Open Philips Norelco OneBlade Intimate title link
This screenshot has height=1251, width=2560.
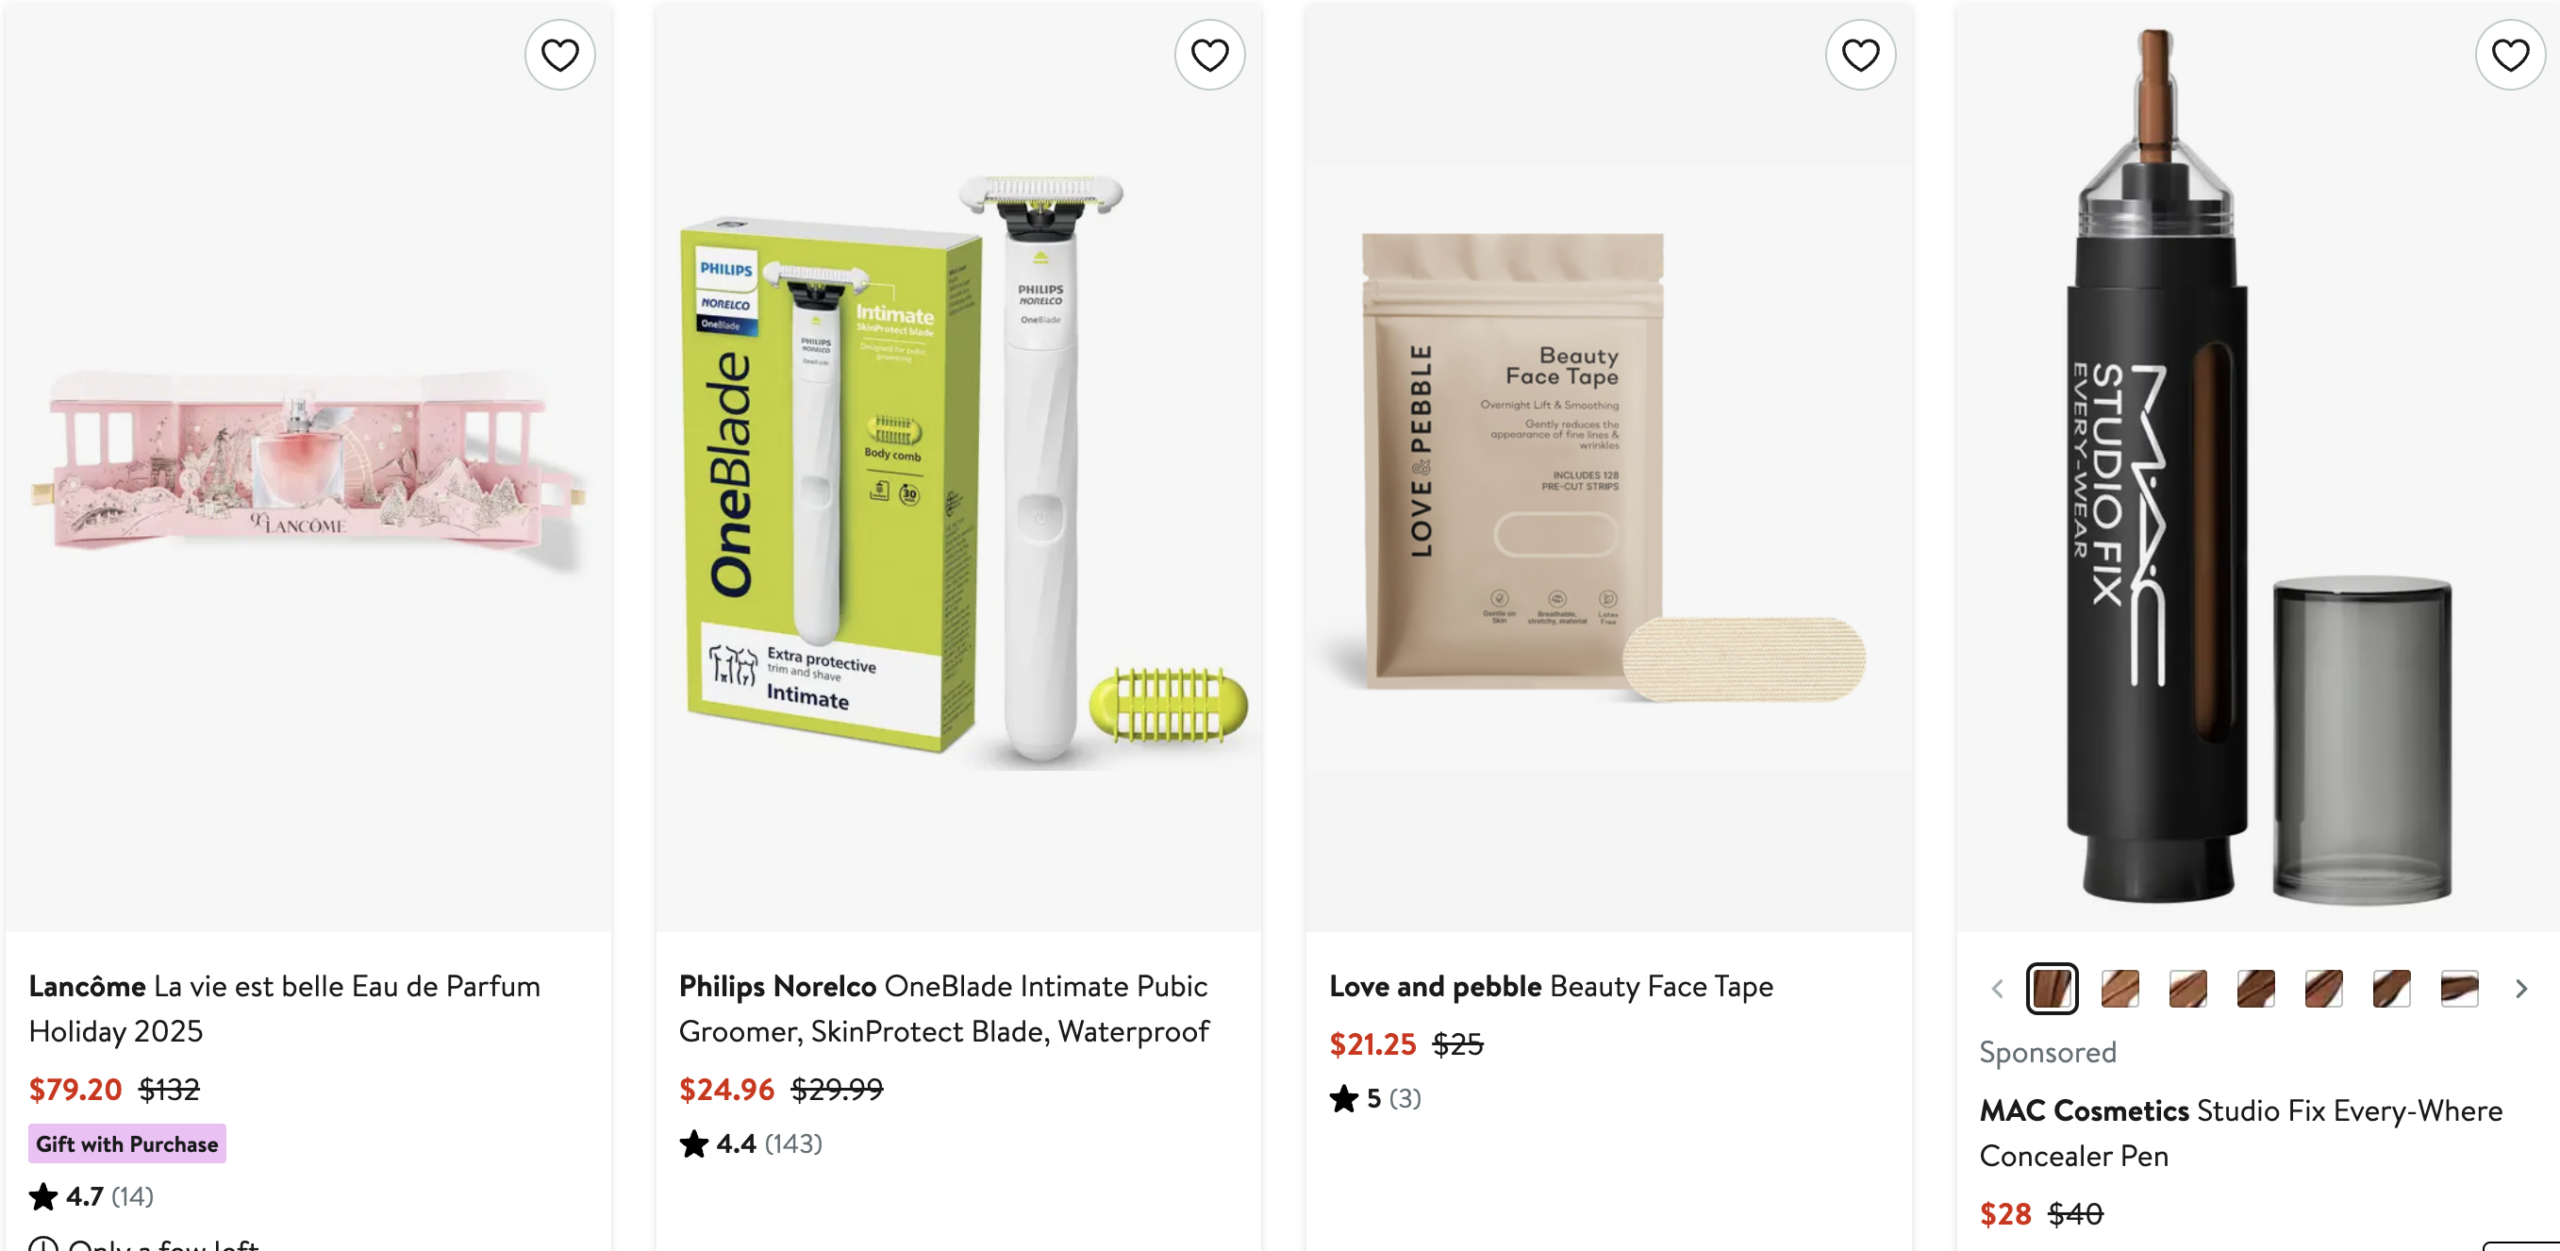pyautogui.click(x=944, y=1009)
